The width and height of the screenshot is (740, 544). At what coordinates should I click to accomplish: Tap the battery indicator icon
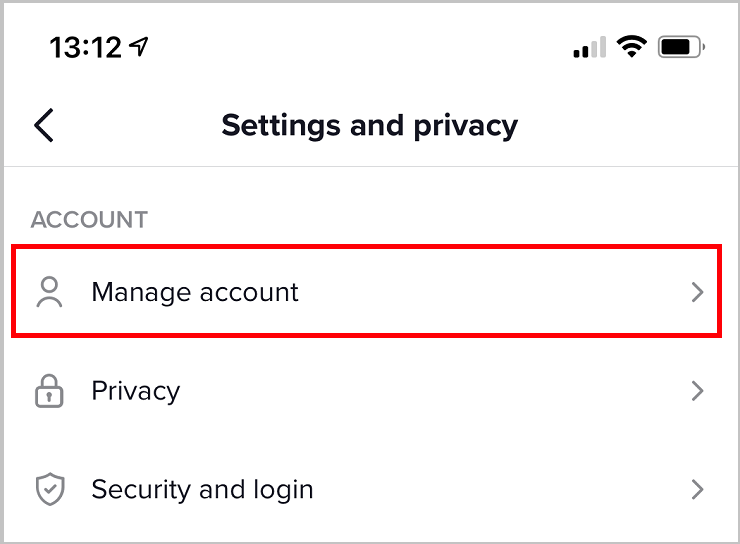681,47
